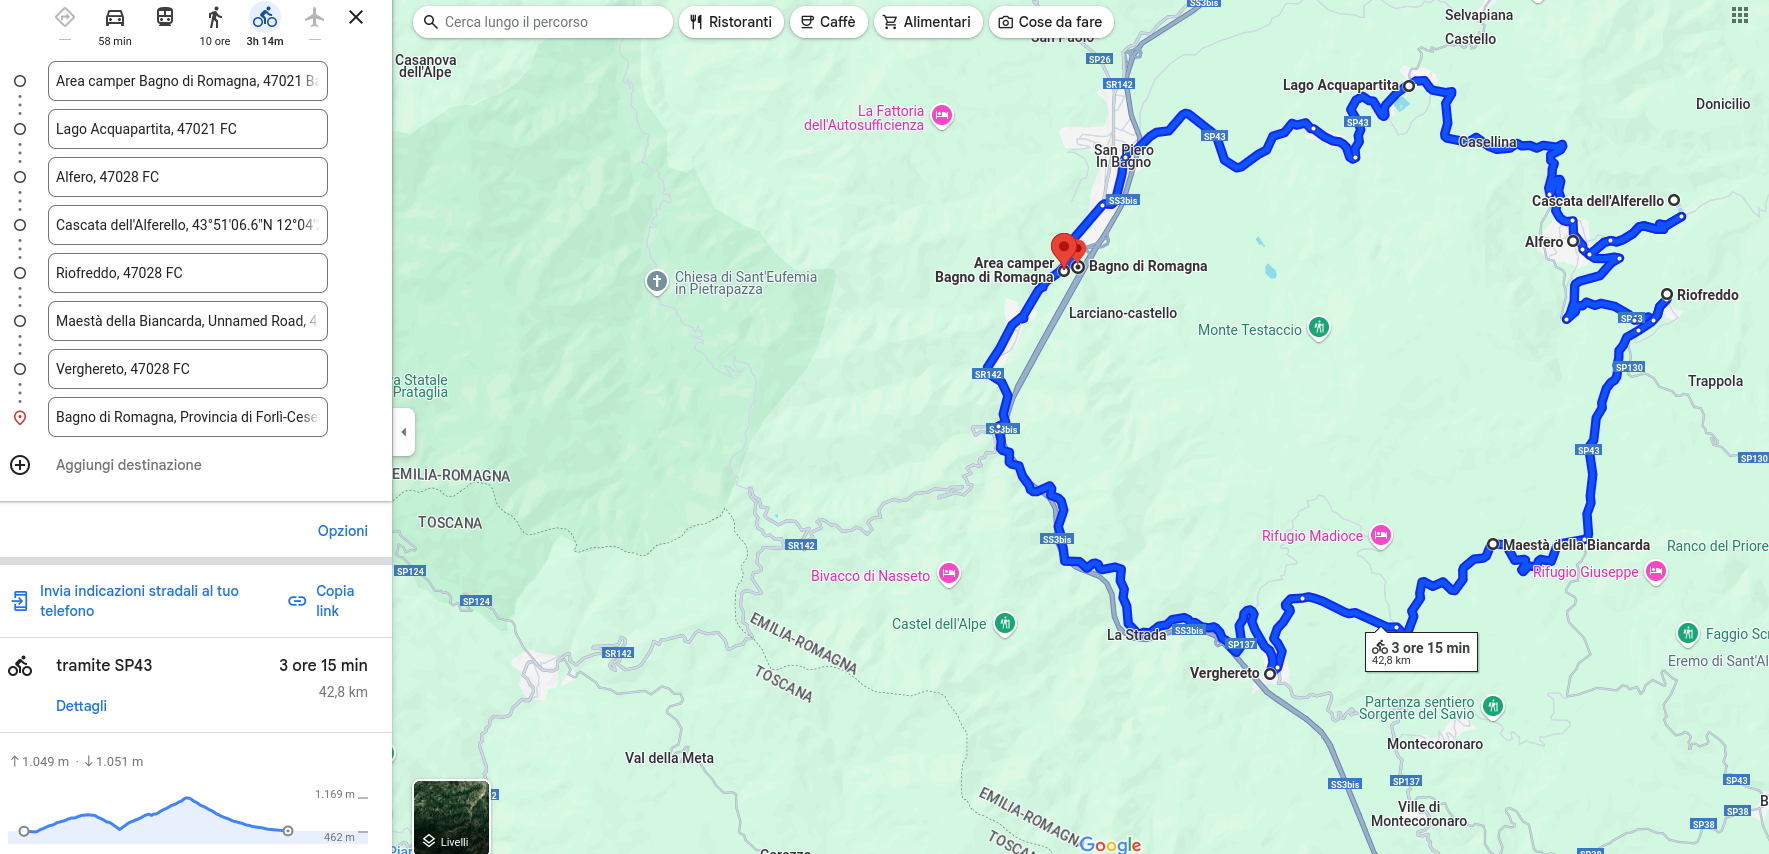Click the Lago Acquapartita destination field

tap(188, 129)
